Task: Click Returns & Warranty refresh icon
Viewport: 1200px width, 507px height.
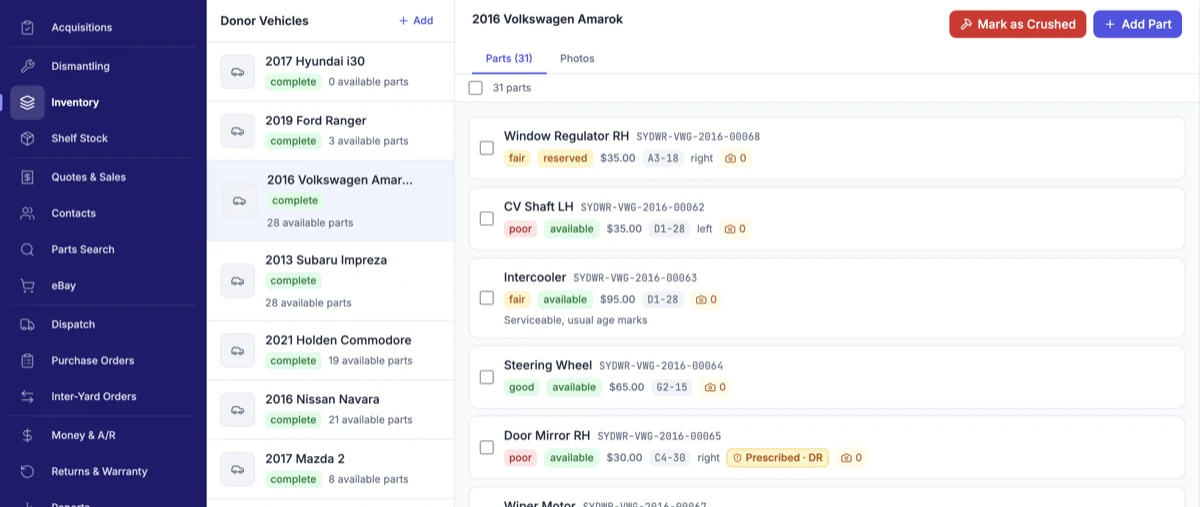Action: click(27, 471)
